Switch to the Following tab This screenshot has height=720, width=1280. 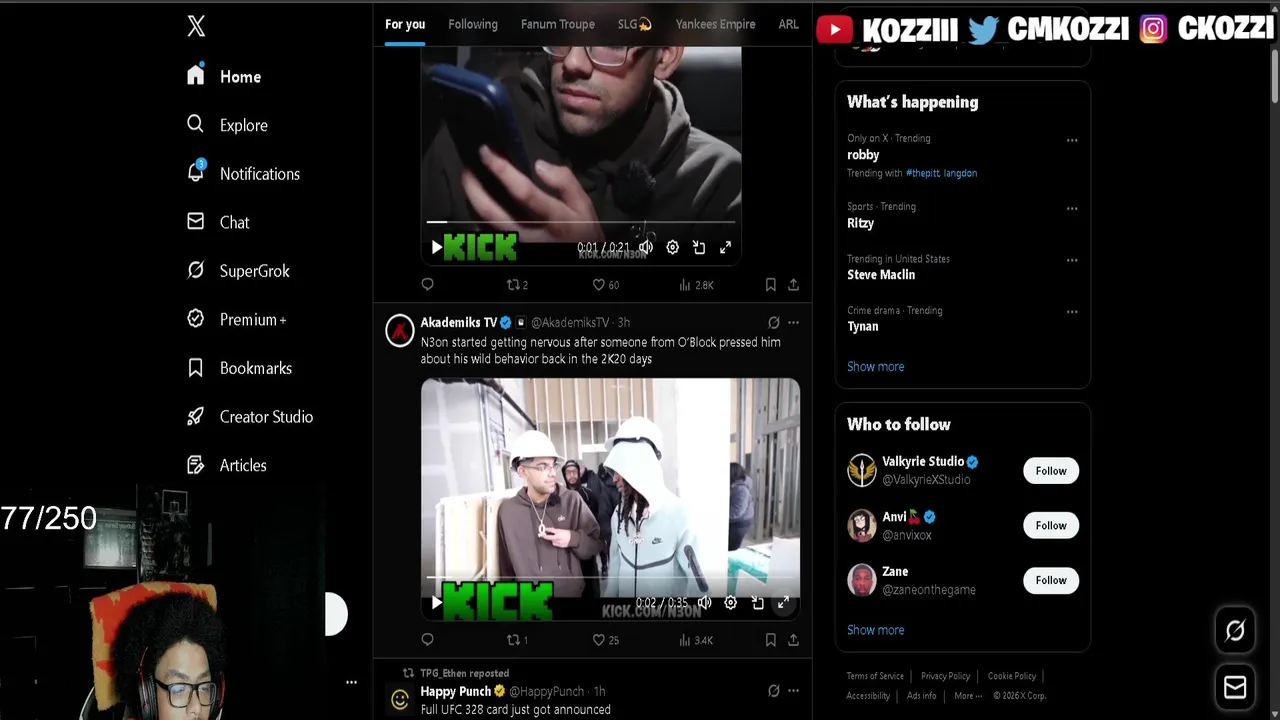pyautogui.click(x=473, y=24)
